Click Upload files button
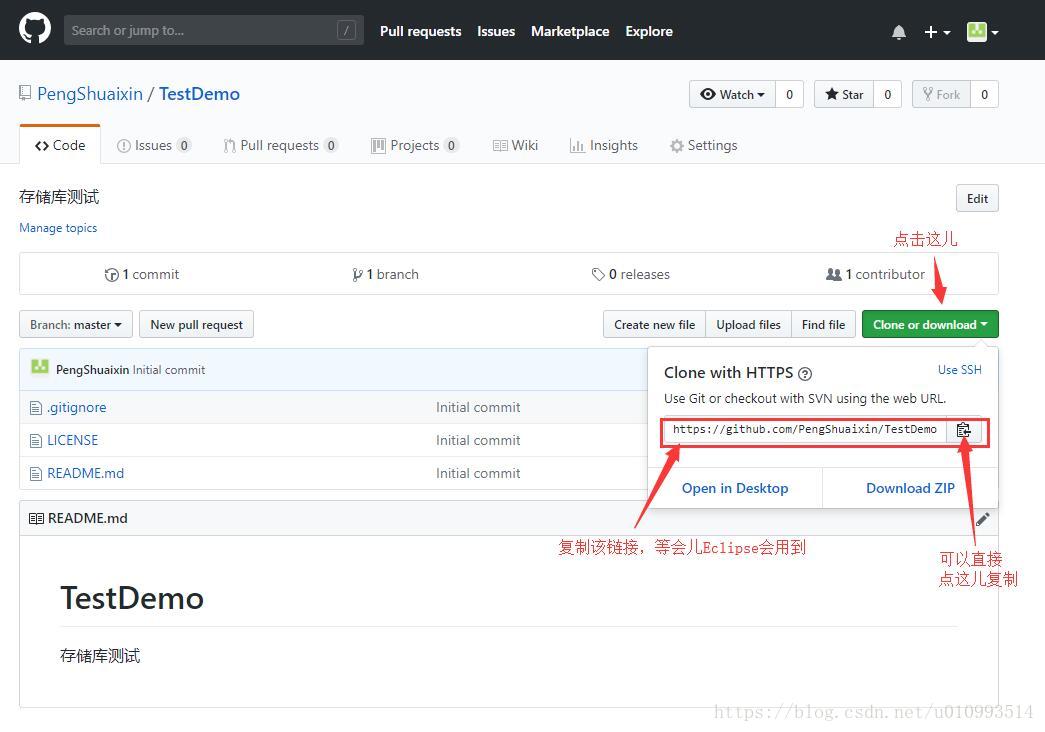Image resolution: width=1045 pixels, height=732 pixels. (748, 325)
